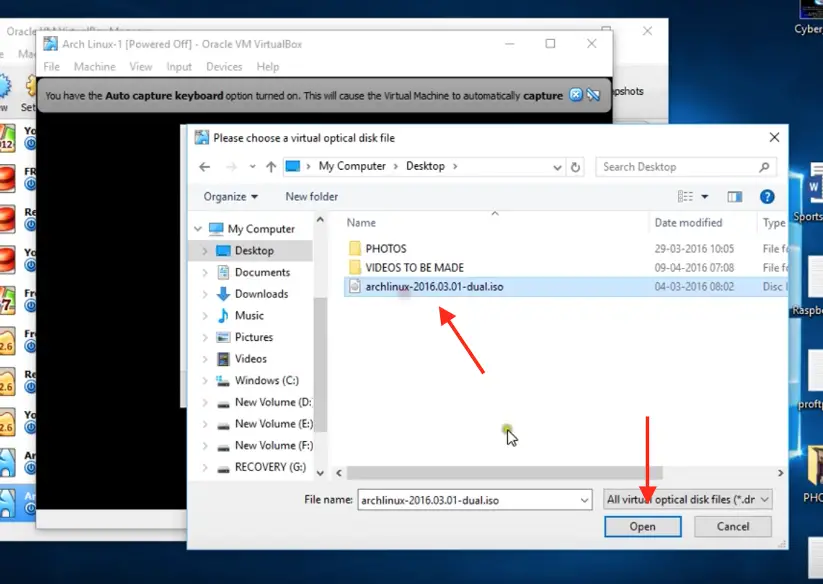Select the VIDEOS TO BE MADE folder
The width and height of the screenshot is (823, 584).
click(415, 268)
